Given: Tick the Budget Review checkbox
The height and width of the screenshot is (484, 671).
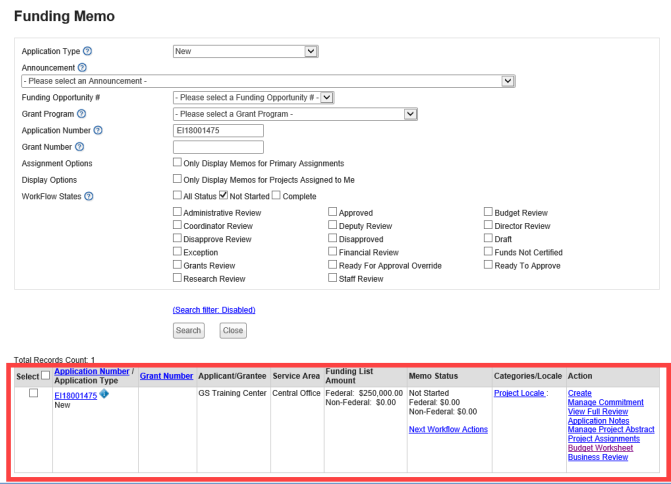Looking at the screenshot, I should pyautogui.click(x=488, y=212).
